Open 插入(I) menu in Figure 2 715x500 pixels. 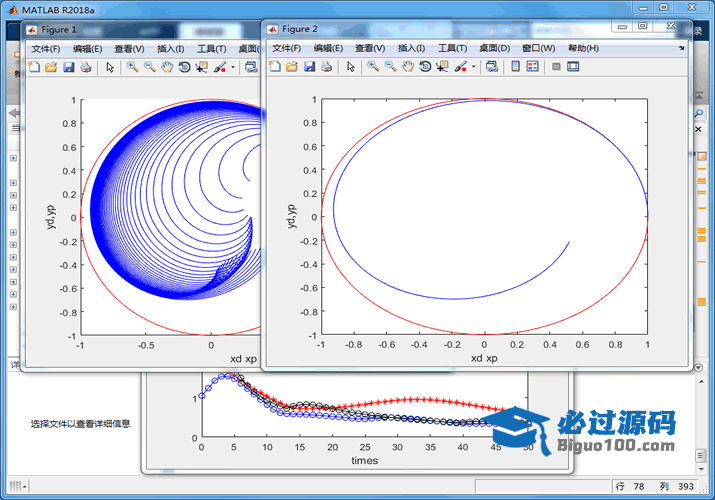click(411, 48)
